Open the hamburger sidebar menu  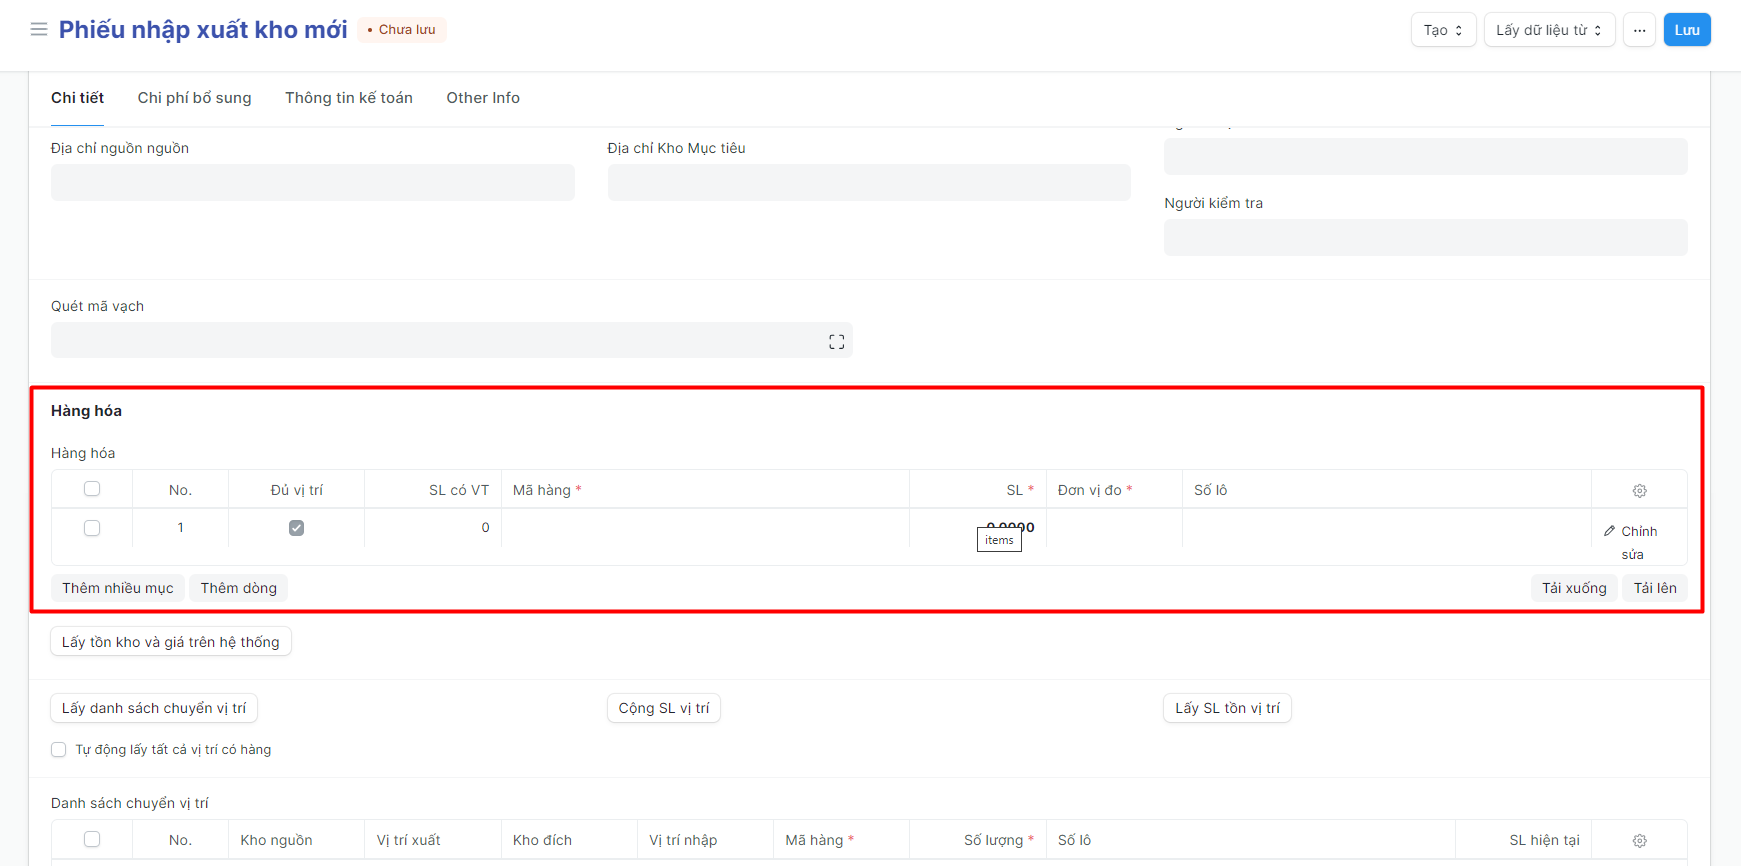[x=39, y=30]
